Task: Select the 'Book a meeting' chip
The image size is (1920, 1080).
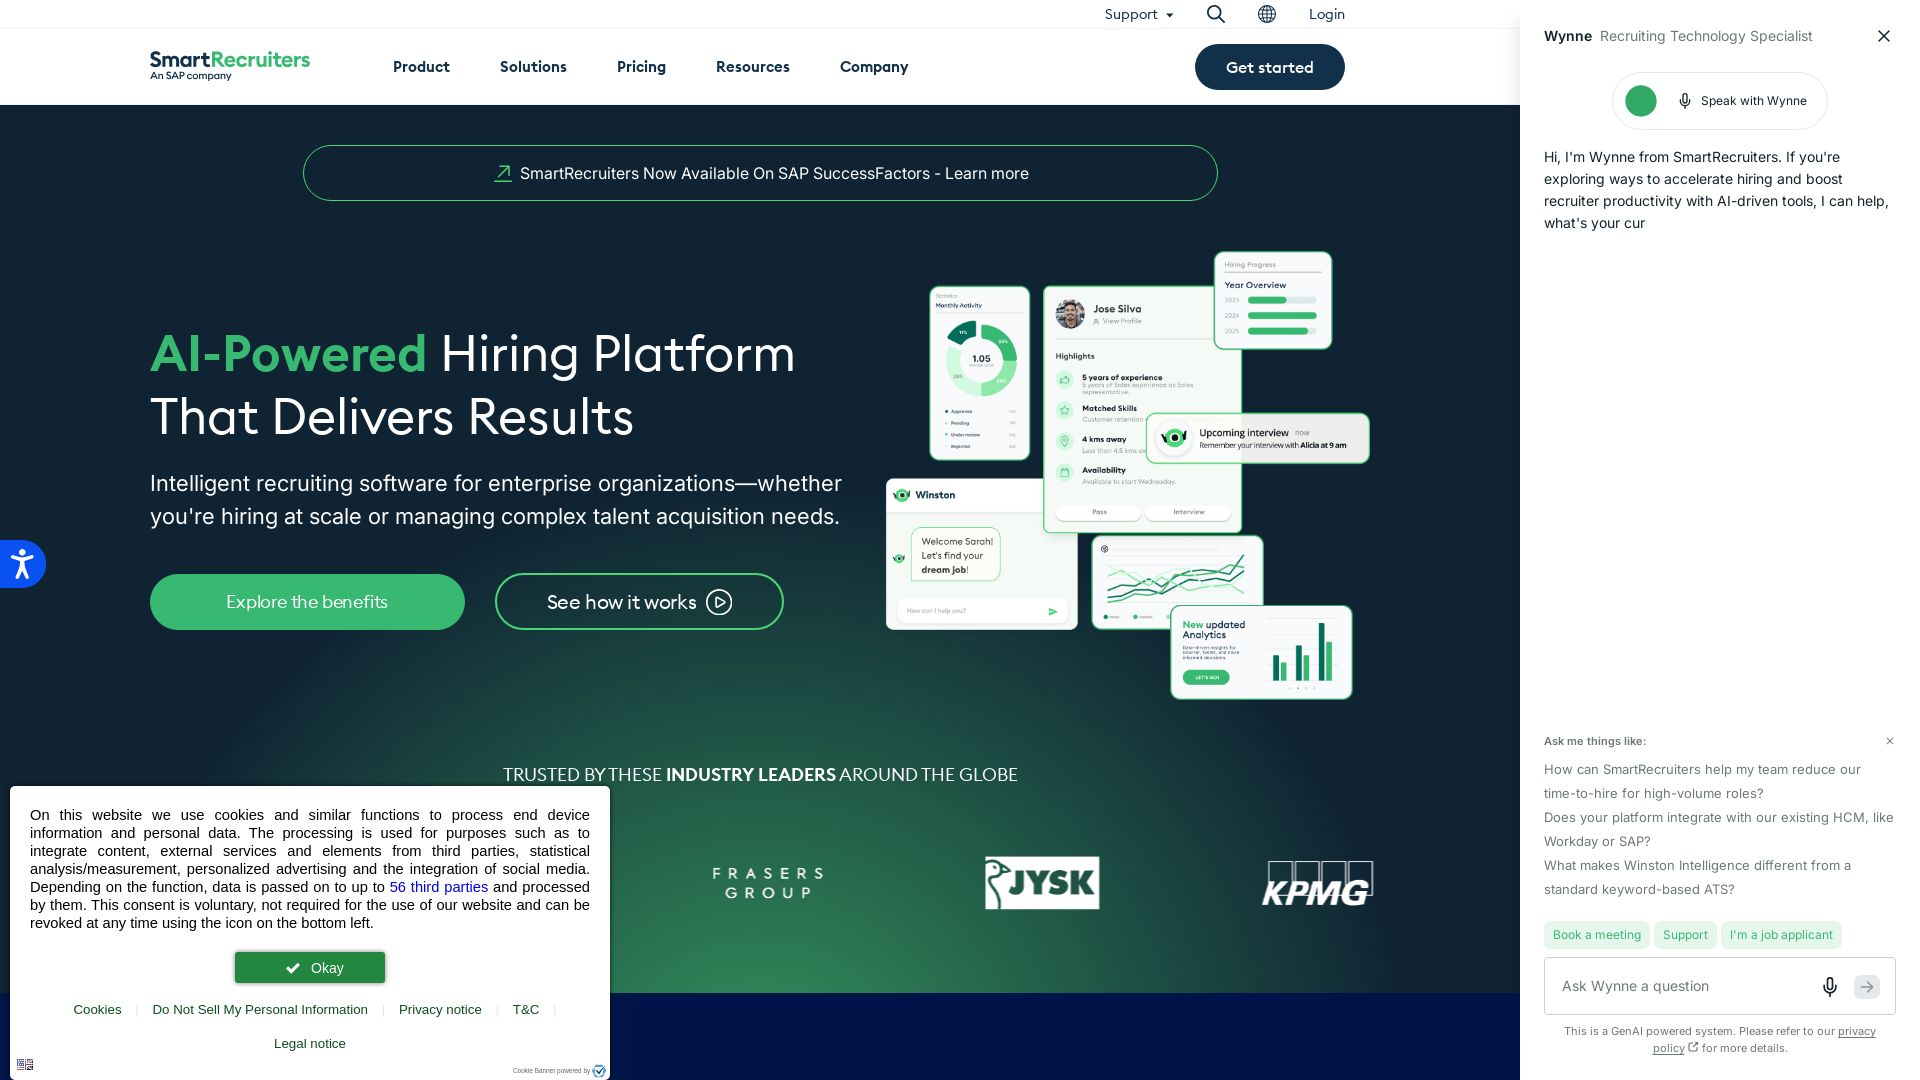Action: [x=1597, y=935]
